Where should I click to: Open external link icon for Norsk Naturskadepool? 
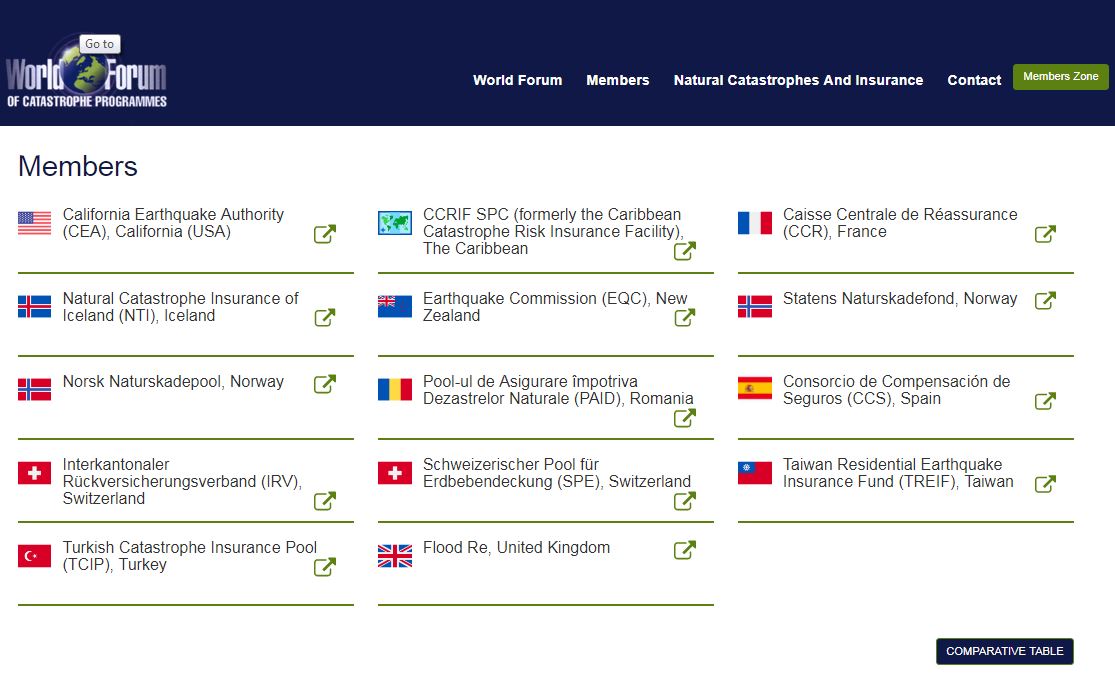point(325,384)
